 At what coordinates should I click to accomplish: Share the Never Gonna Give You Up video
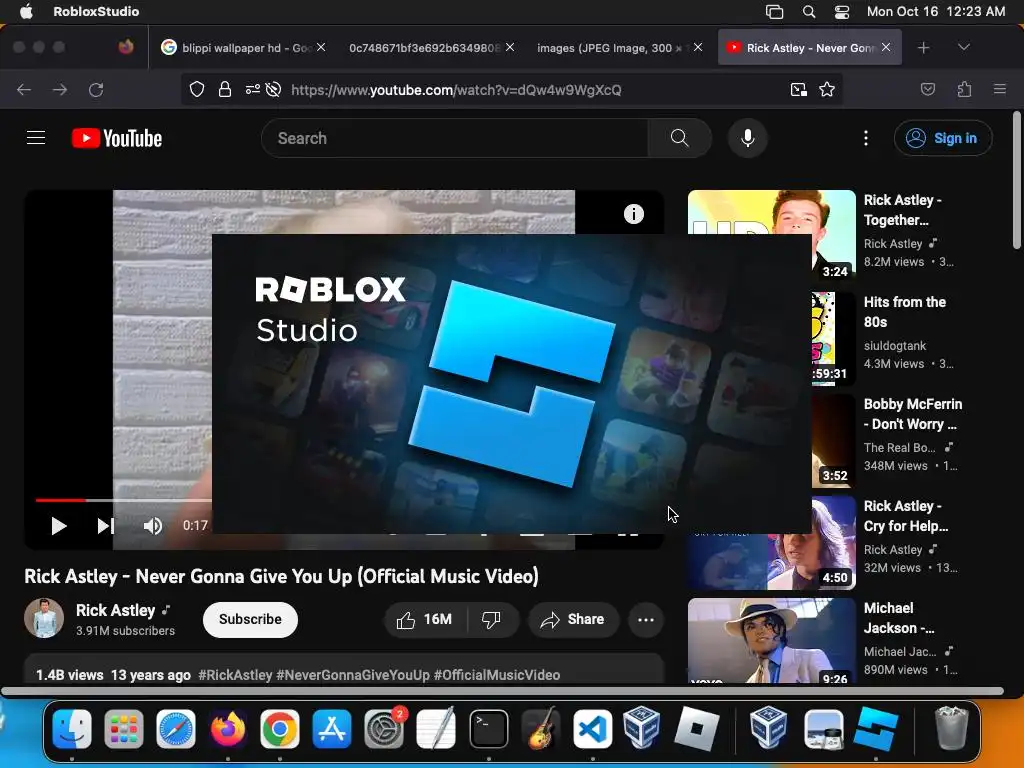coord(573,619)
